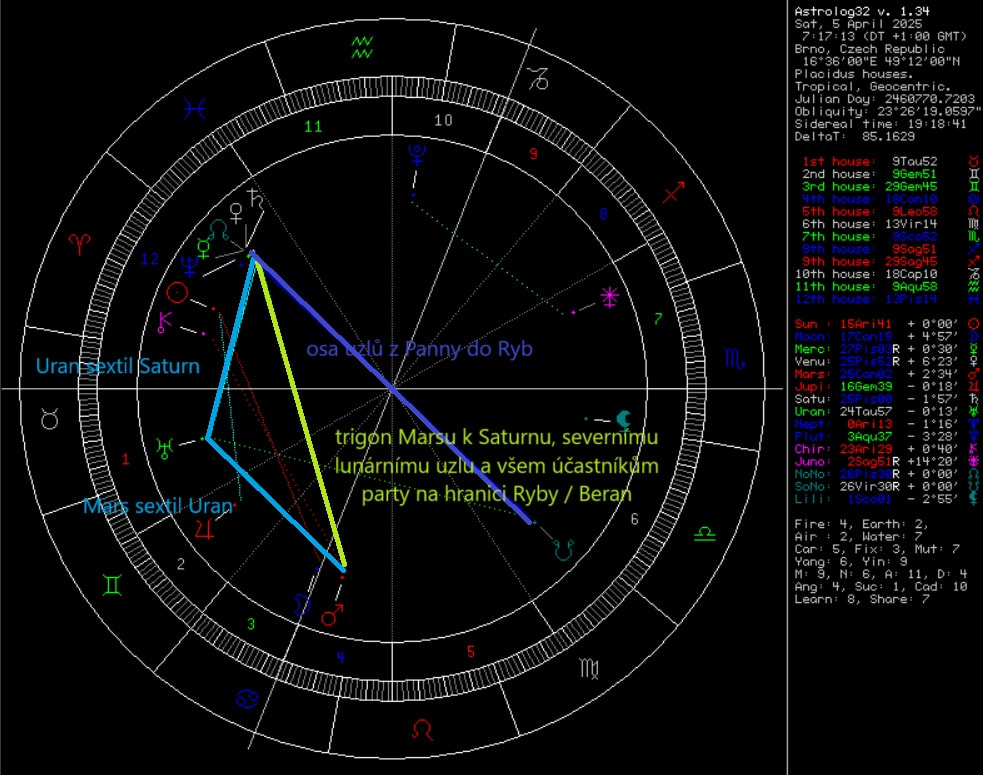Click the blue Neptune trident glyph
The width and height of the screenshot is (983, 775).
click(188, 265)
